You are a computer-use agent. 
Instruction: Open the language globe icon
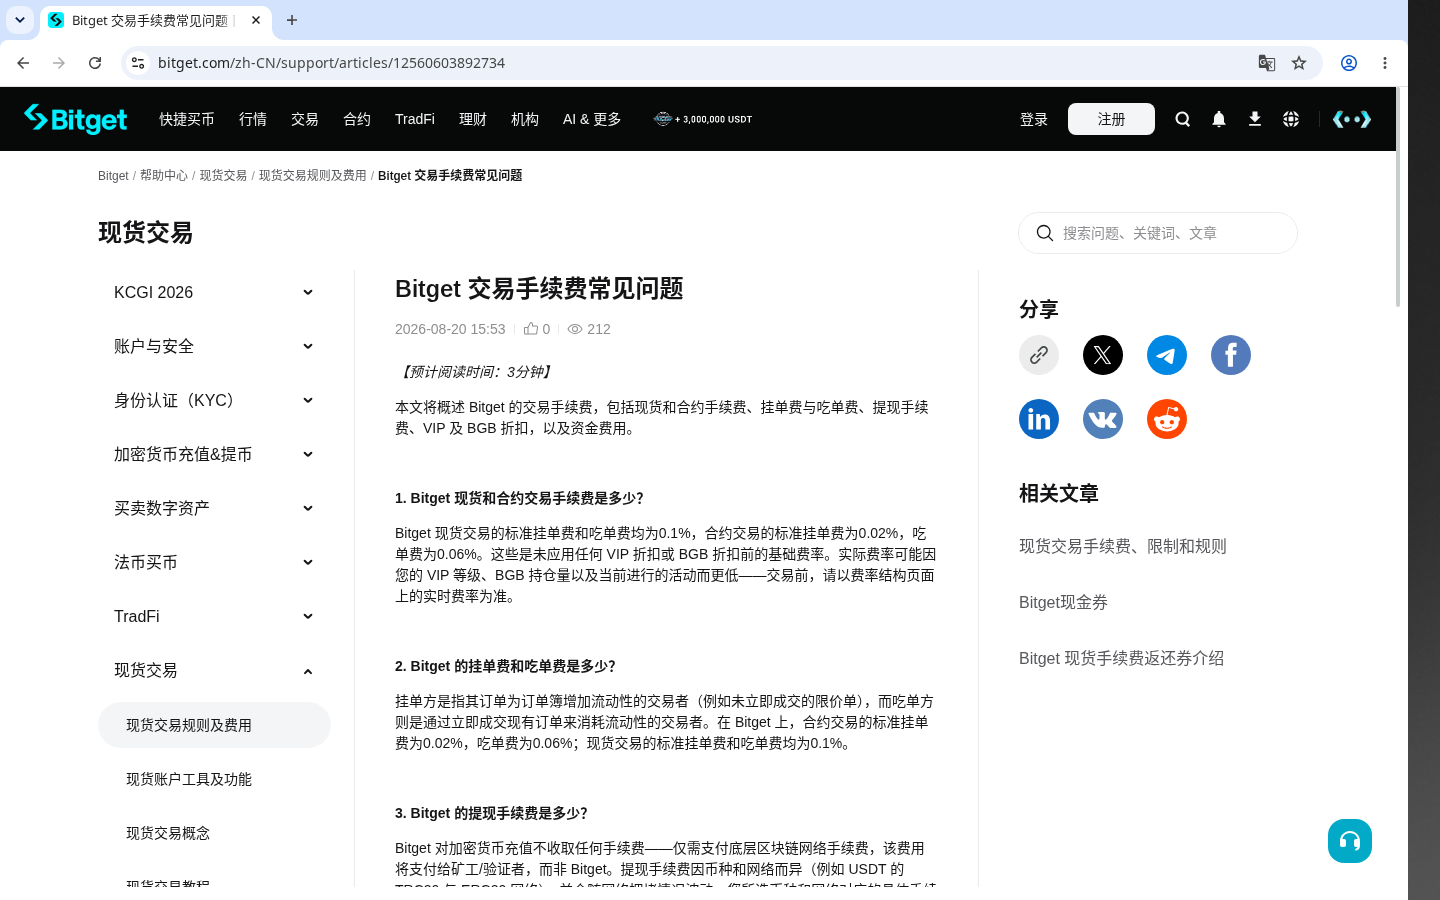[x=1291, y=119]
